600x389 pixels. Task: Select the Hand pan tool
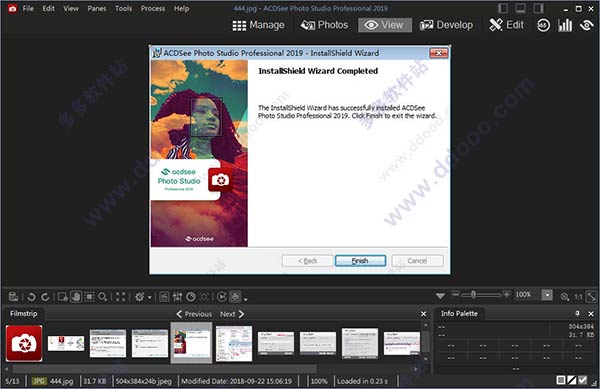point(76,297)
